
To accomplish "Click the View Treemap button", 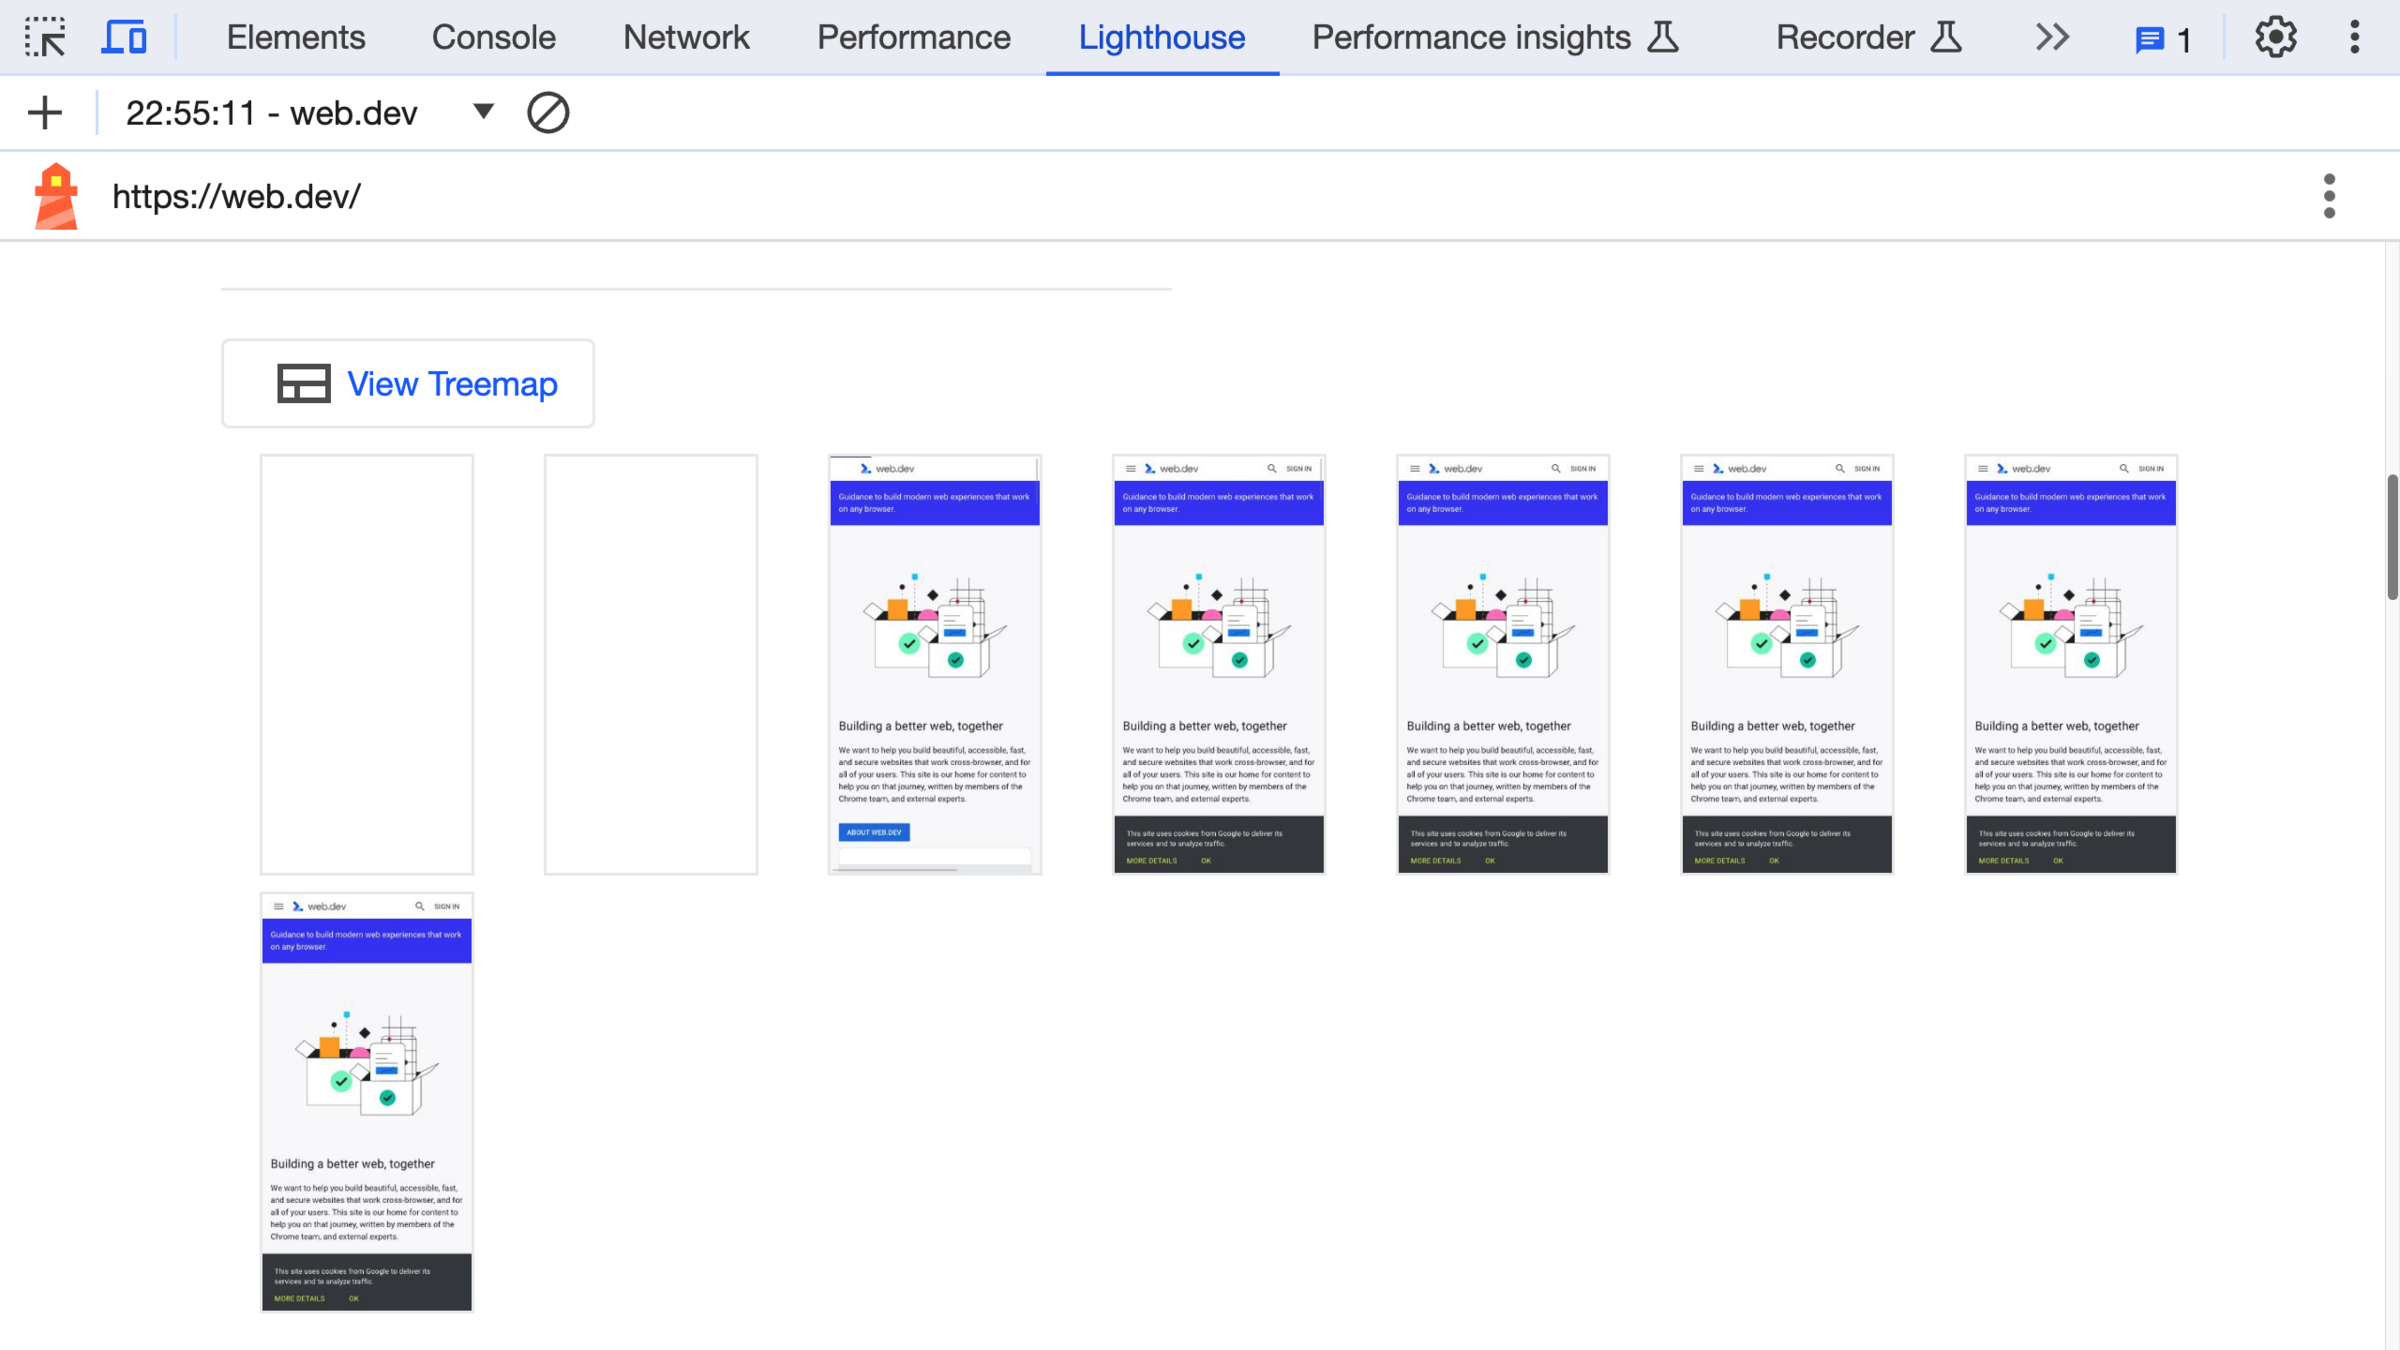I will 408,383.
